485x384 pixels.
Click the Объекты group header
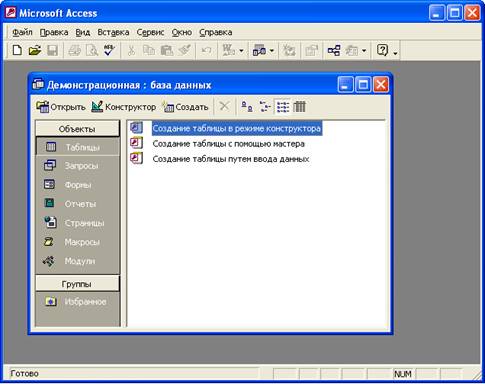(77, 129)
